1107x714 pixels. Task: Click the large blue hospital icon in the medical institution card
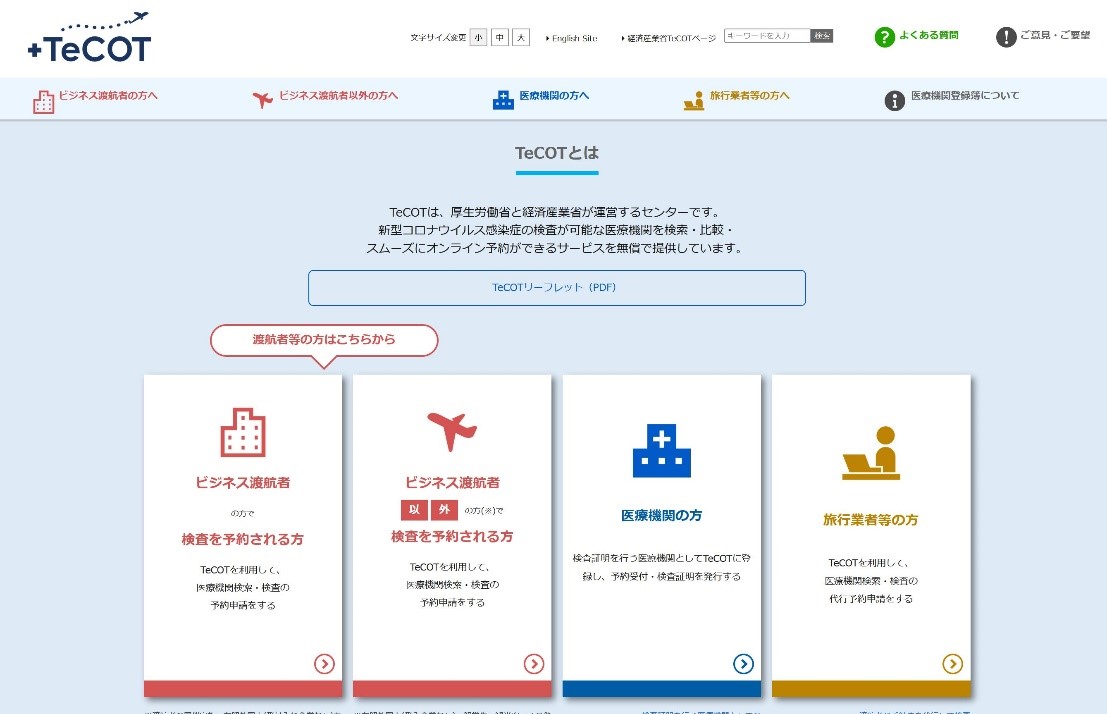661,450
